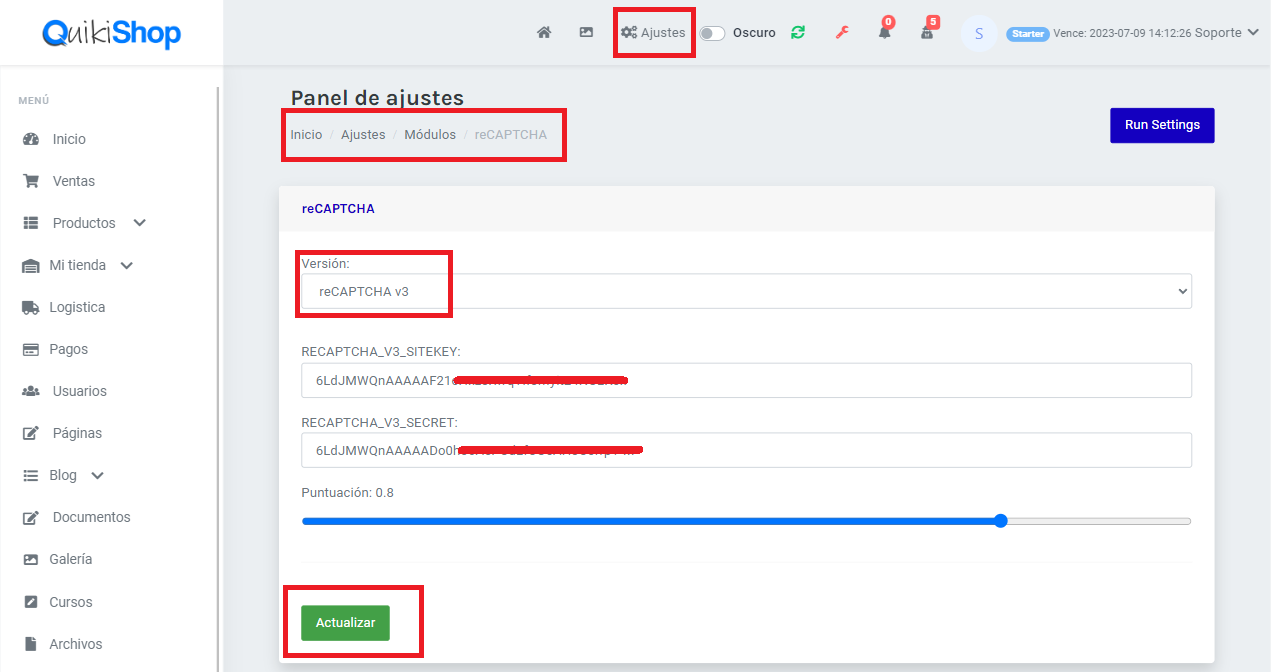Image resolution: width=1271 pixels, height=672 pixels.
Task: Open the image gallery icon in top bar
Action: click(x=586, y=32)
